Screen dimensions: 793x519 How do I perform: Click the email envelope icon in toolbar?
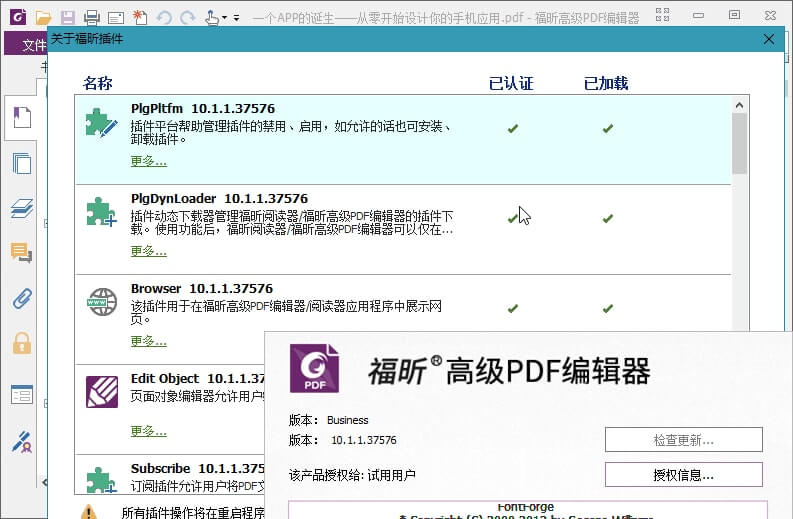pyautogui.click(x=115, y=17)
